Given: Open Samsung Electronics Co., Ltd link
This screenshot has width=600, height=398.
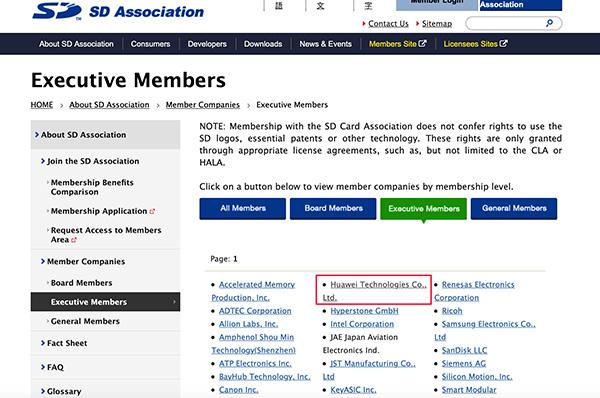Looking at the screenshot, I should pos(485,331).
